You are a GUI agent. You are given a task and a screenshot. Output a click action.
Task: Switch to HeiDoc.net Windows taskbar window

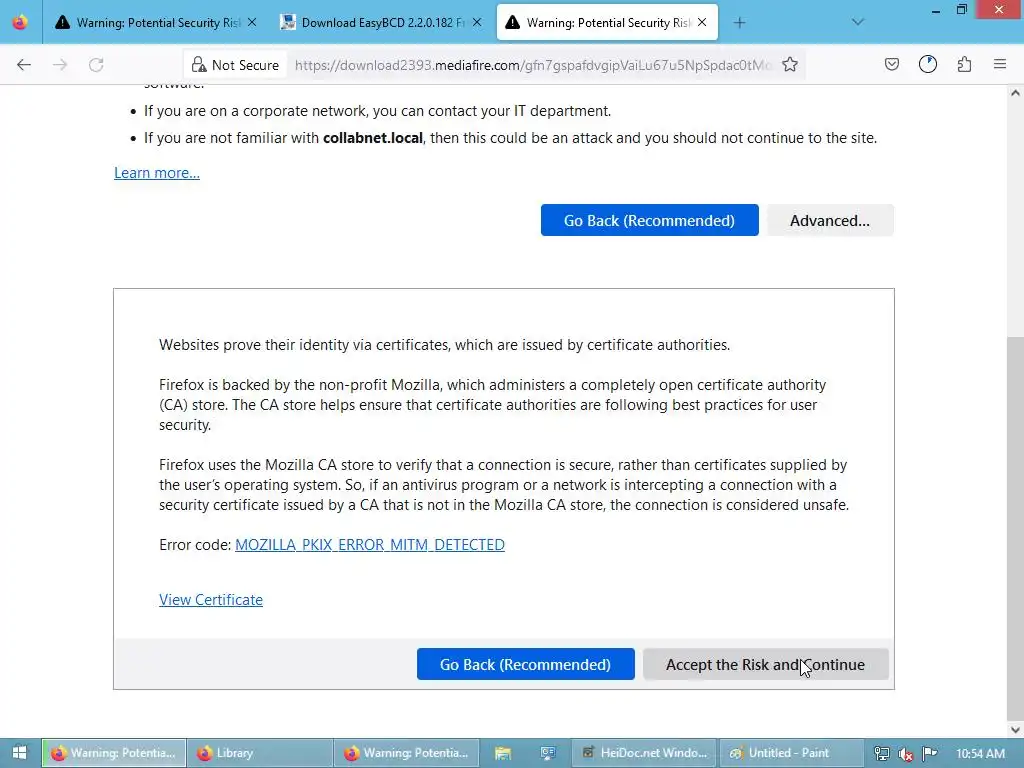click(645, 753)
